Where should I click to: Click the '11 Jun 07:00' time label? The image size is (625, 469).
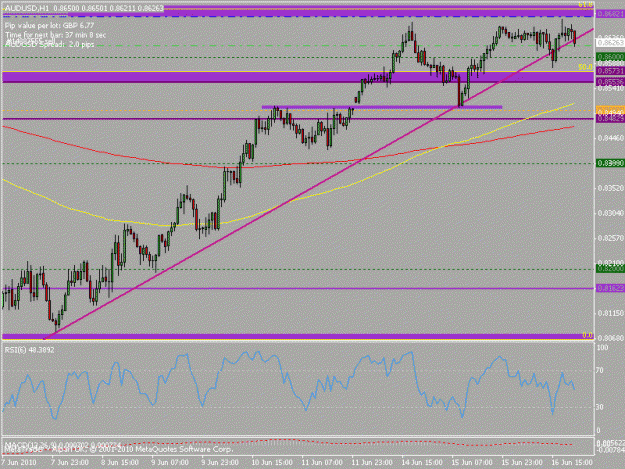point(322,462)
